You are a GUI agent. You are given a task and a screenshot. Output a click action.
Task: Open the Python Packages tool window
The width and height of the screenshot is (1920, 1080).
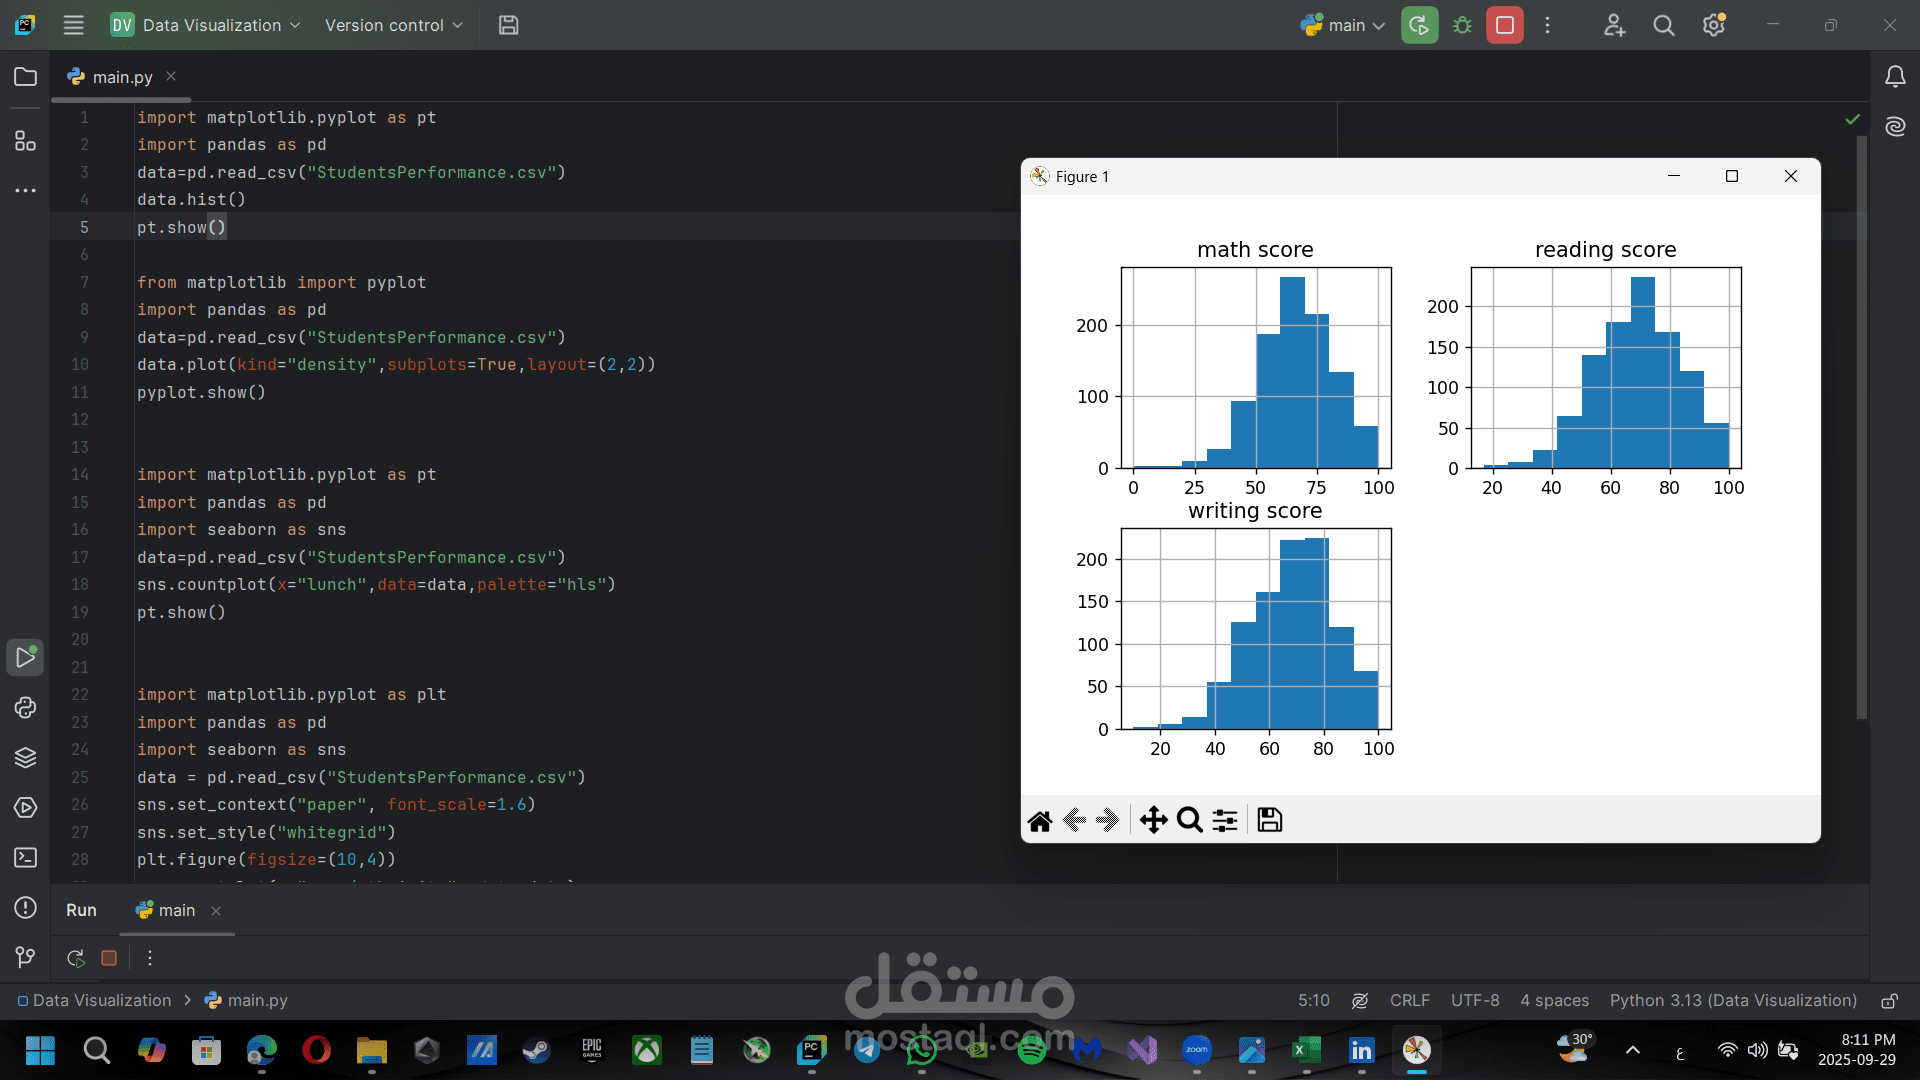click(x=25, y=757)
